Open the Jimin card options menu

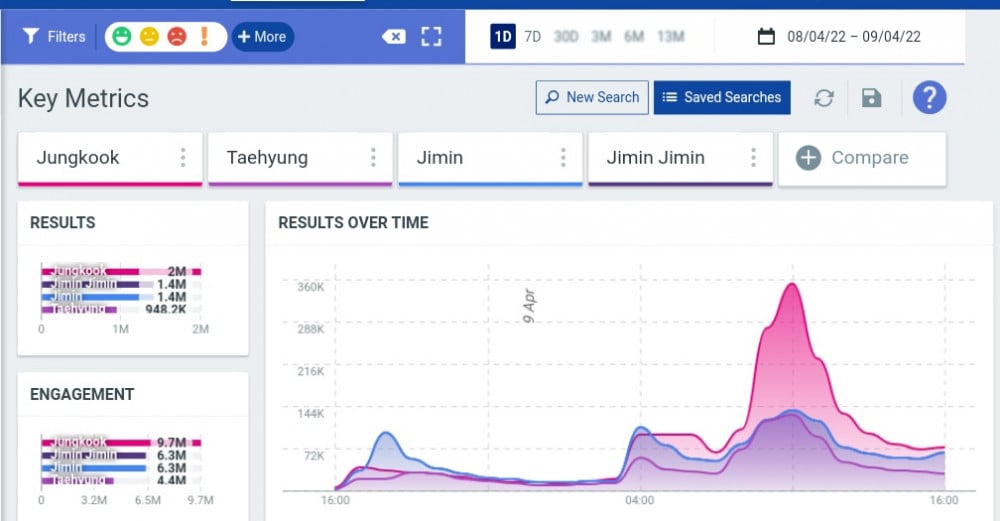tap(563, 158)
